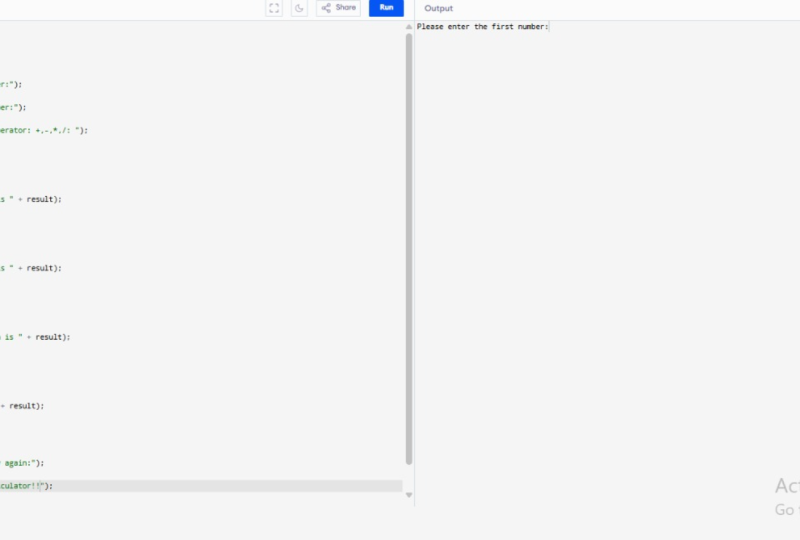Image resolution: width=800 pixels, height=540 pixels.
Task: Toggle dark mode with moon icon
Action: 299,8
